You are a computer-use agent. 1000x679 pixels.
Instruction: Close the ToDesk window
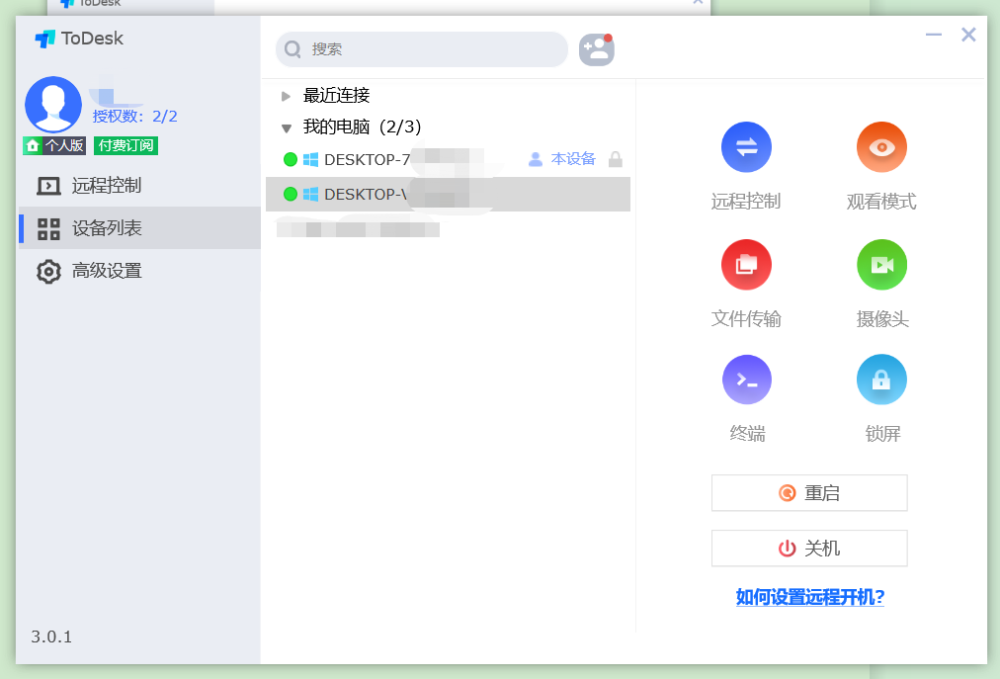pyautogui.click(x=968, y=34)
